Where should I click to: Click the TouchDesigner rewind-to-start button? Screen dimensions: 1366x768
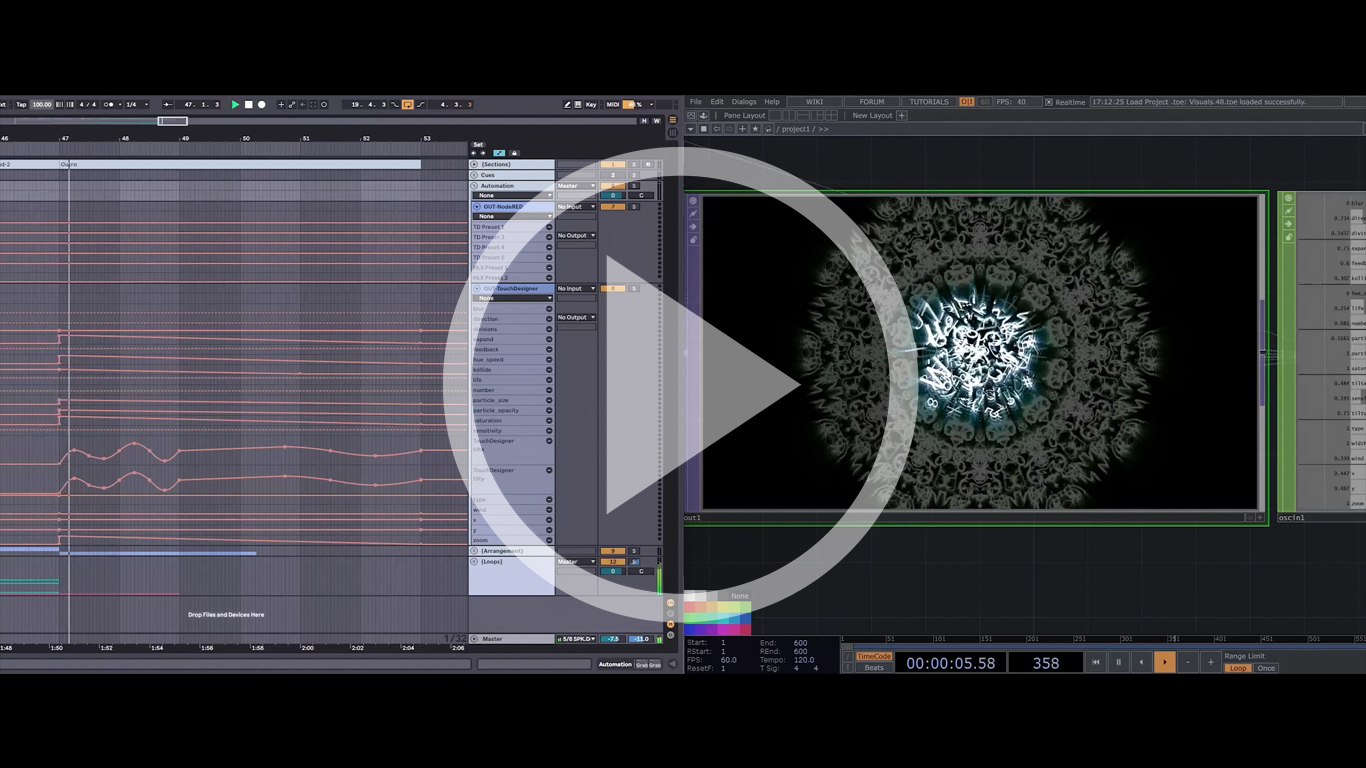pyautogui.click(x=1096, y=662)
